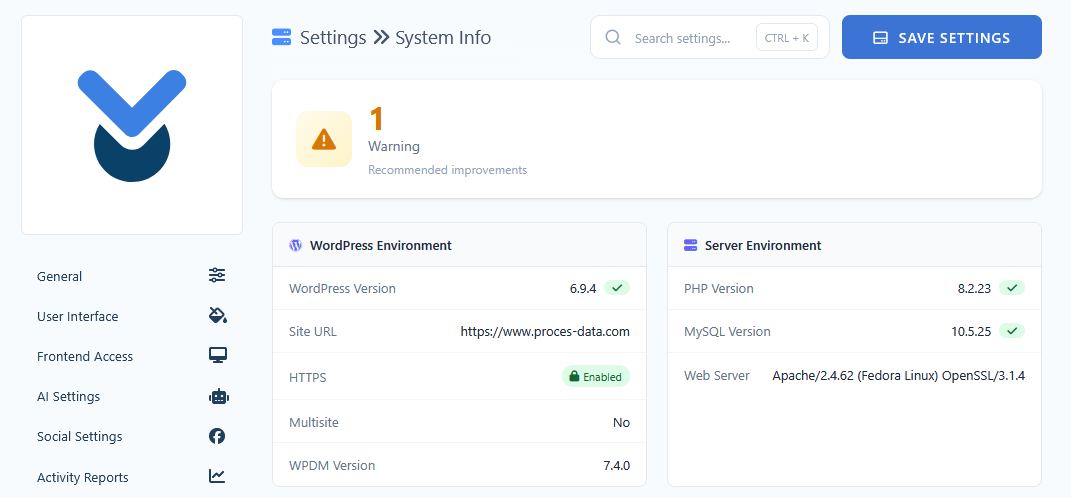Viewport: 1071px width, 498px height.
Task: Click the server icon beside Settings heading
Action: tap(281, 37)
